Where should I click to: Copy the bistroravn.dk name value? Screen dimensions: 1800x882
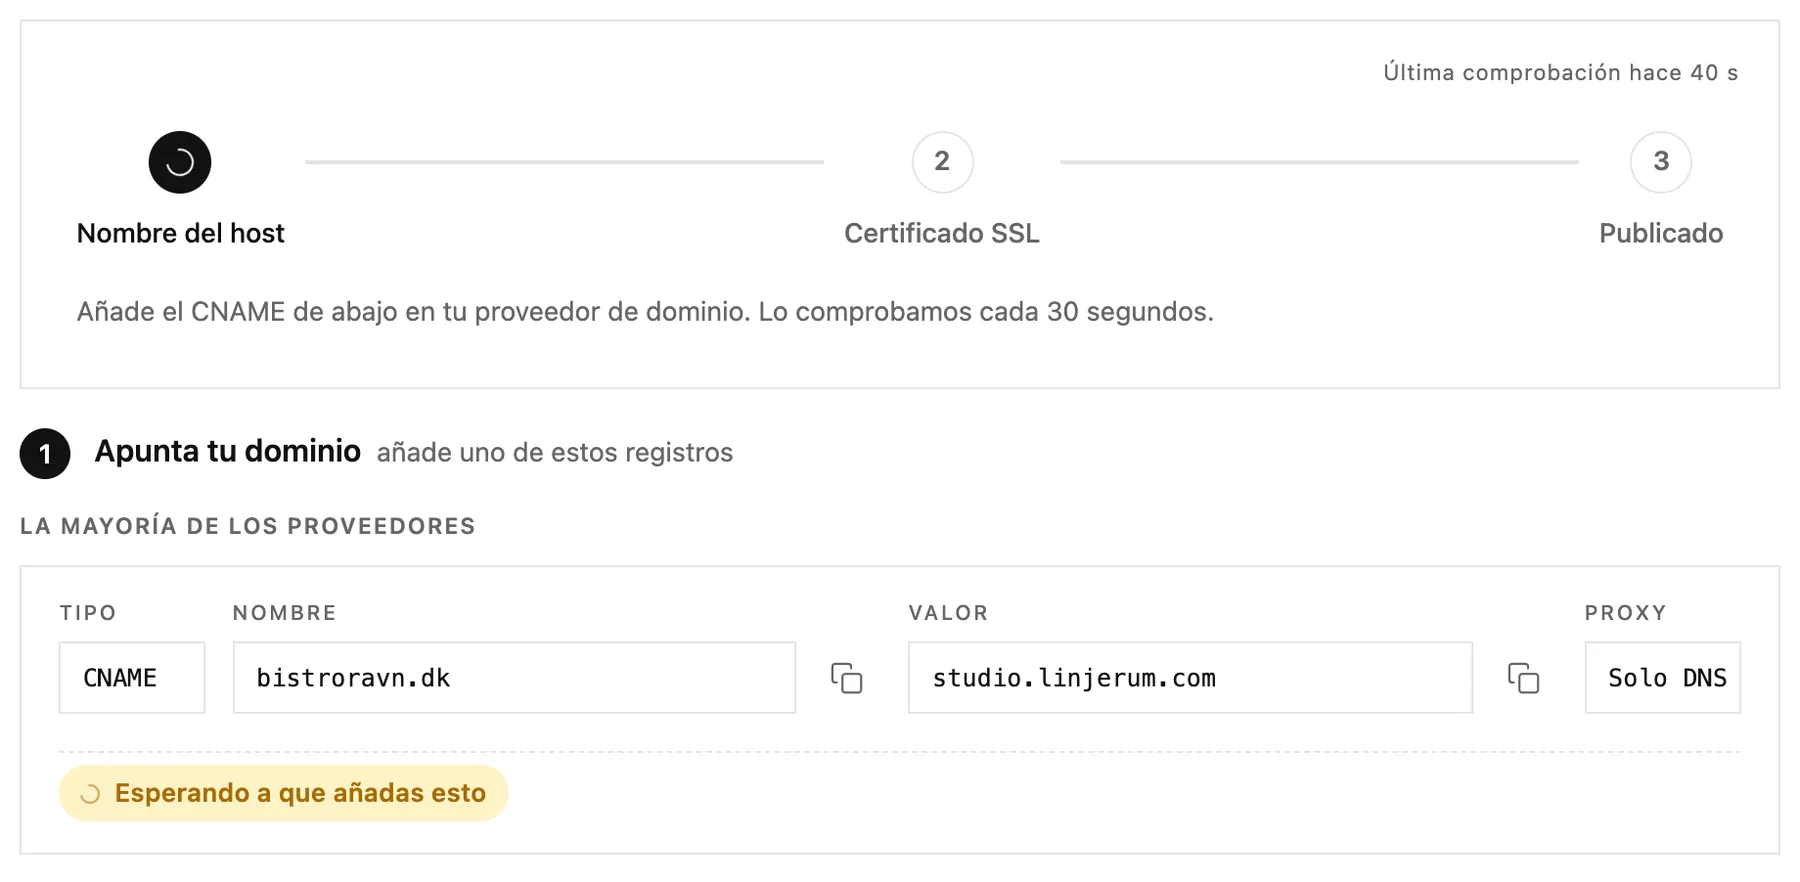click(x=846, y=678)
